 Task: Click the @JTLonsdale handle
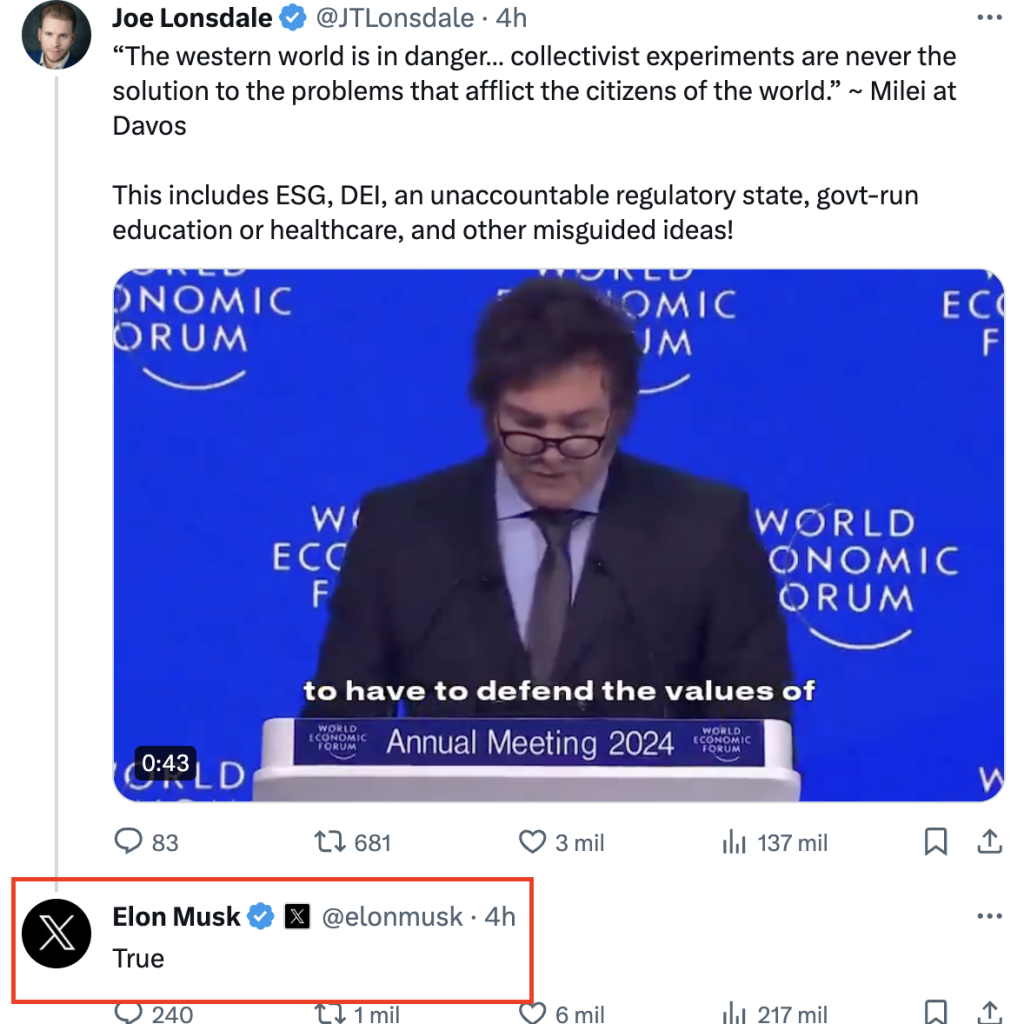(x=395, y=18)
